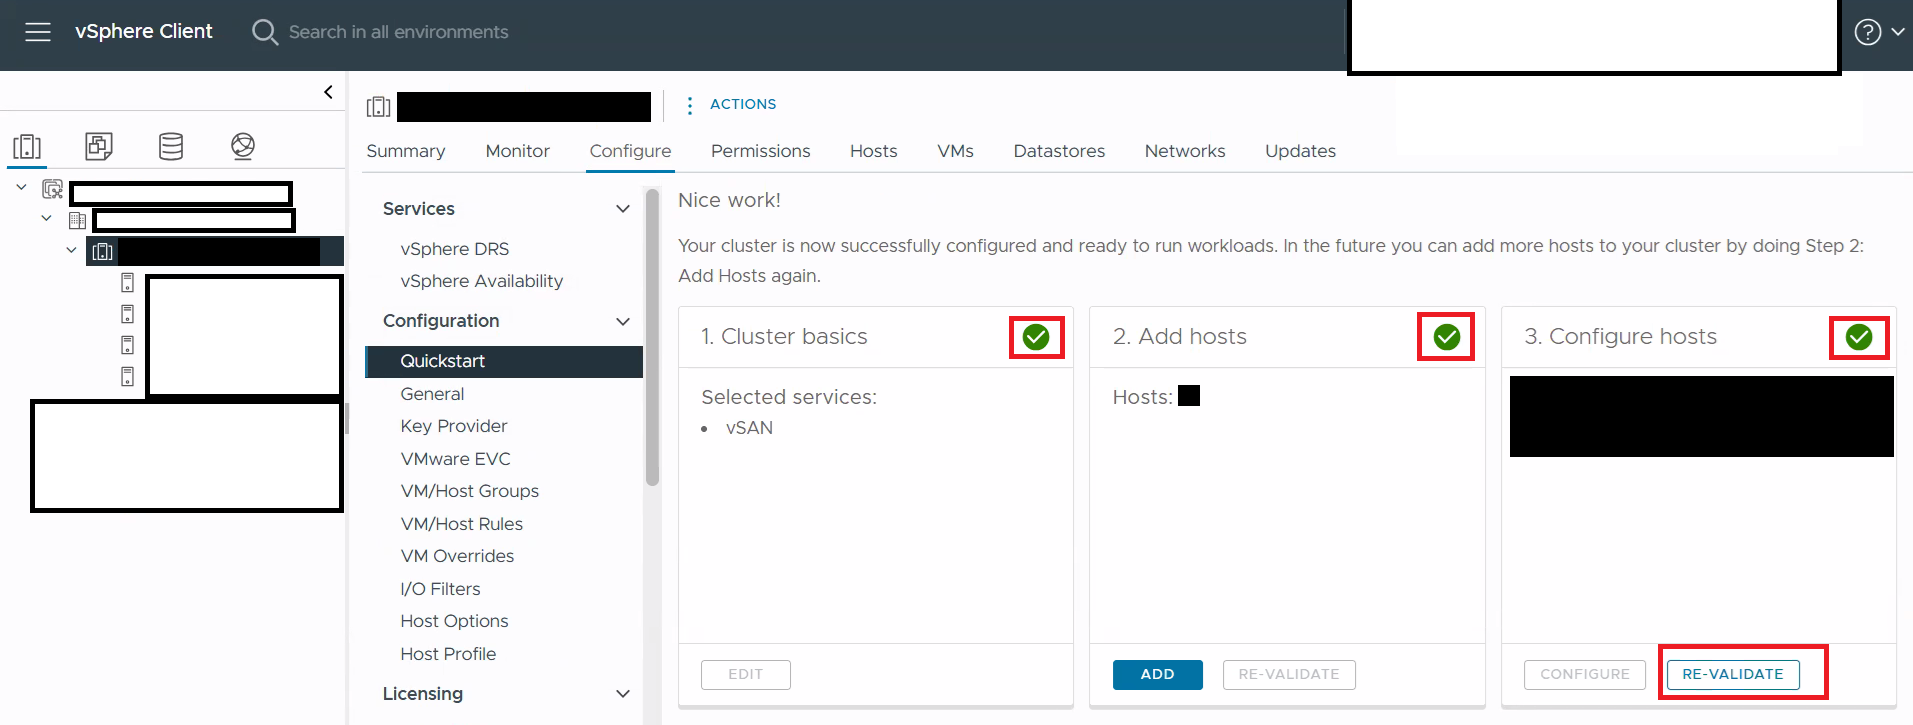Image resolution: width=1913 pixels, height=725 pixels.
Task: Click Configure hosts green checkmark status icon
Action: pyautogui.click(x=1859, y=337)
